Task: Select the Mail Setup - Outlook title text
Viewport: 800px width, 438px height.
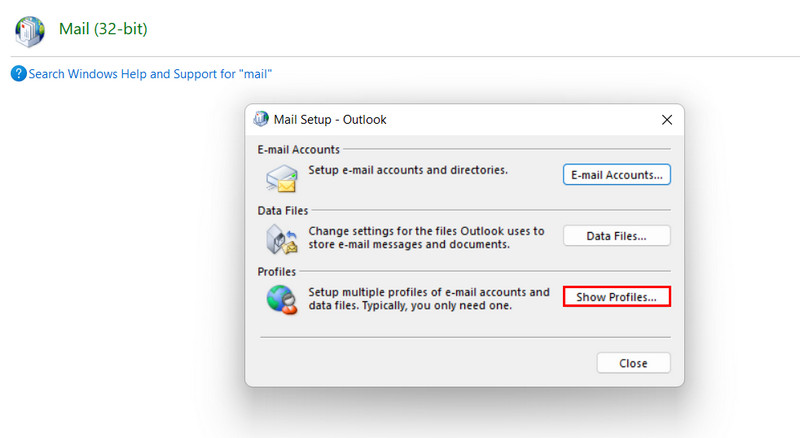Action: [x=330, y=119]
